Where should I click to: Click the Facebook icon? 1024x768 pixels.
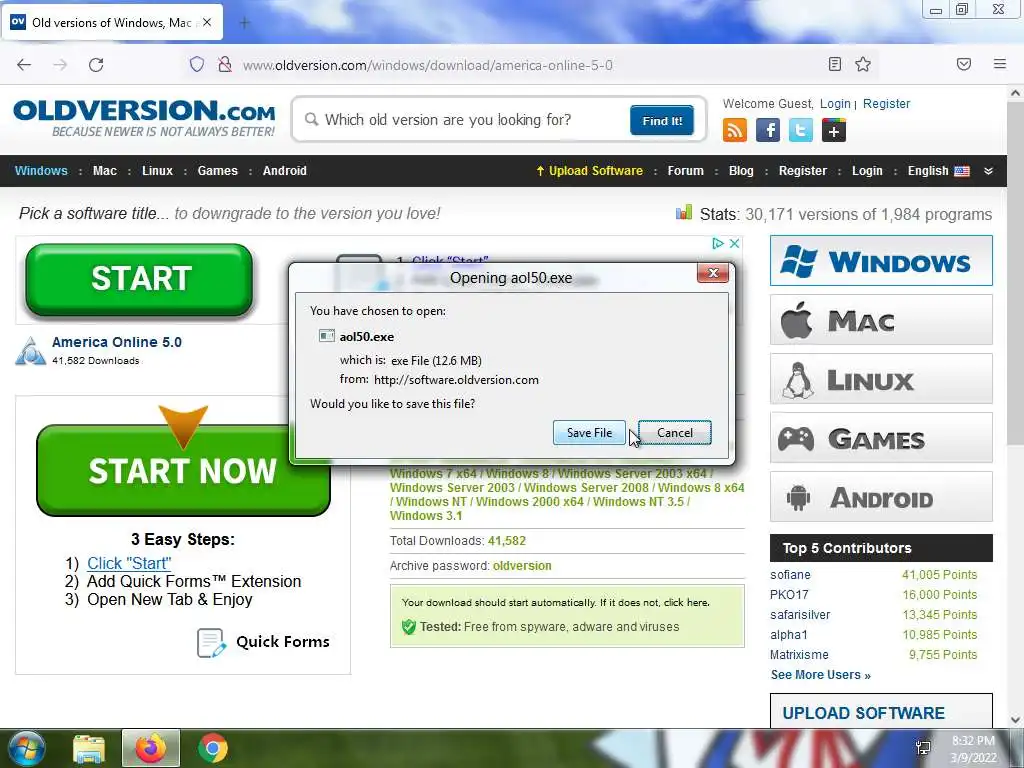click(768, 130)
